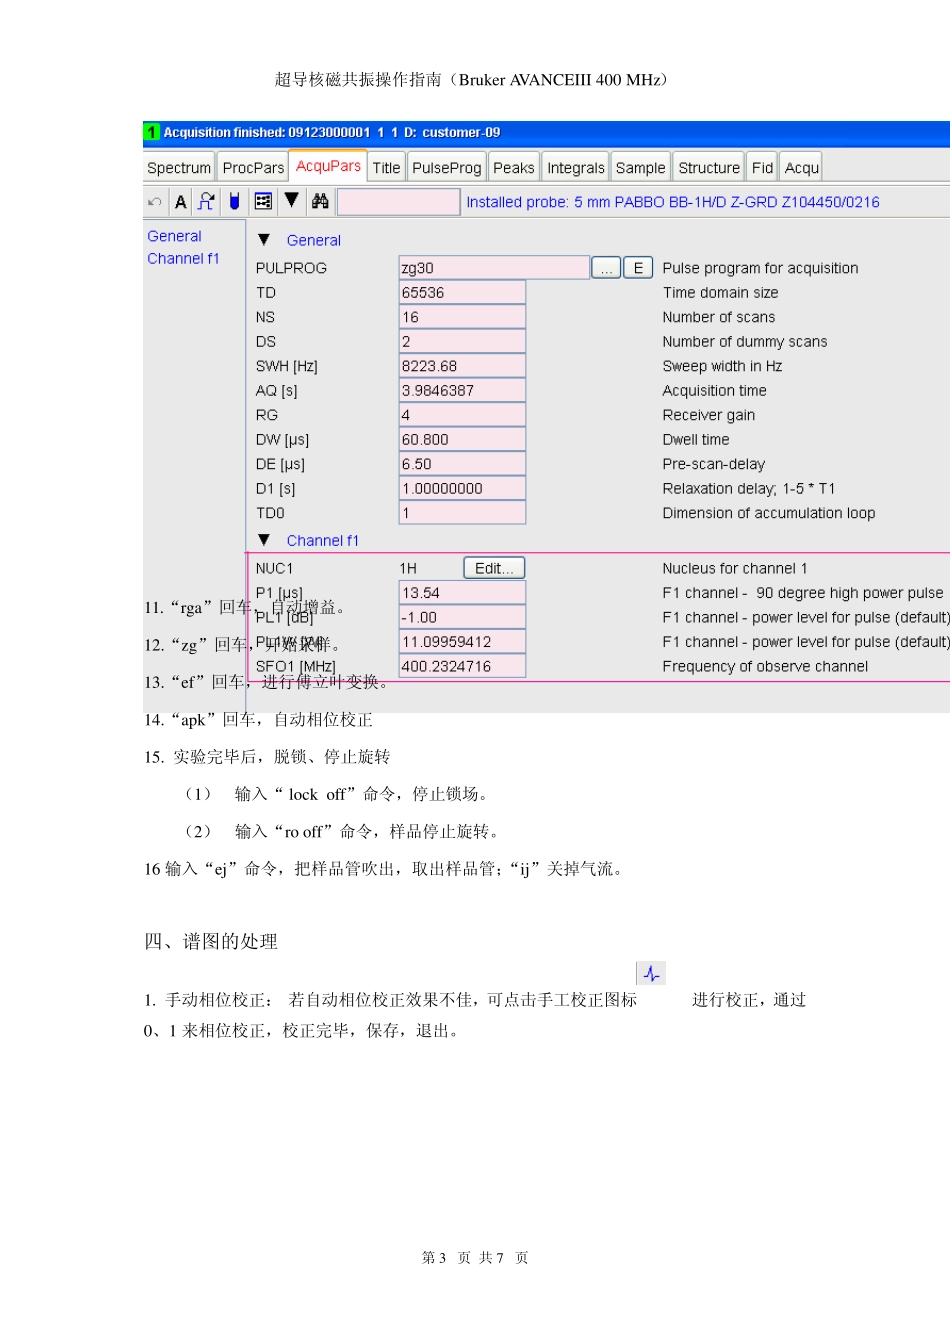Click the pulse-shape icon next to 'A'
The height and width of the screenshot is (1344, 950).
click(206, 201)
